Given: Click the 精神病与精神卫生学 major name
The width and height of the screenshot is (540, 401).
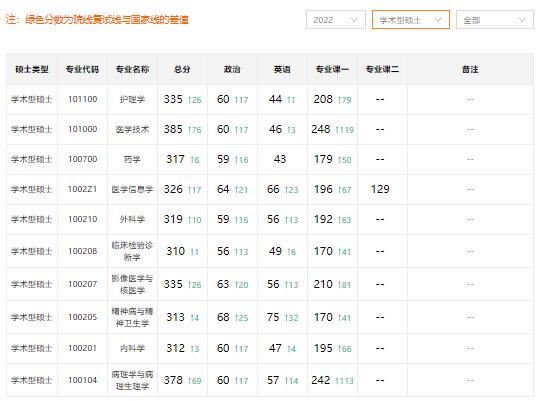Looking at the screenshot, I should click(132, 317).
